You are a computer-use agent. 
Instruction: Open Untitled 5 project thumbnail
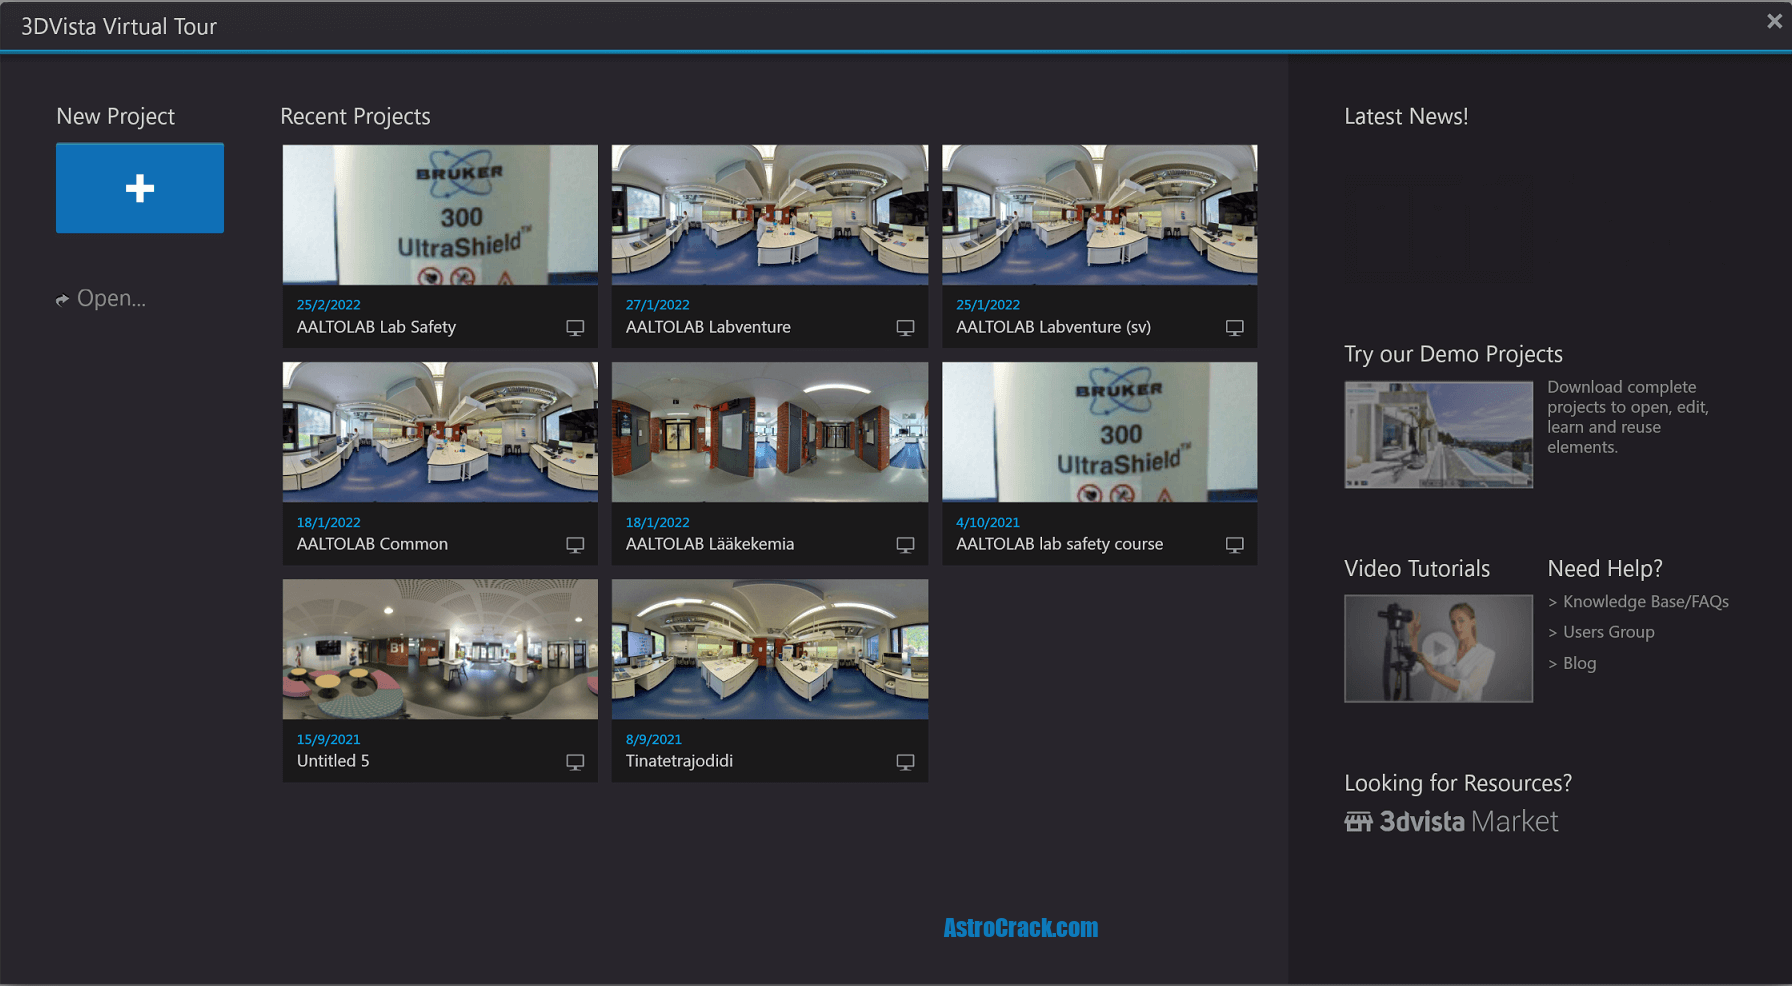[x=440, y=649]
